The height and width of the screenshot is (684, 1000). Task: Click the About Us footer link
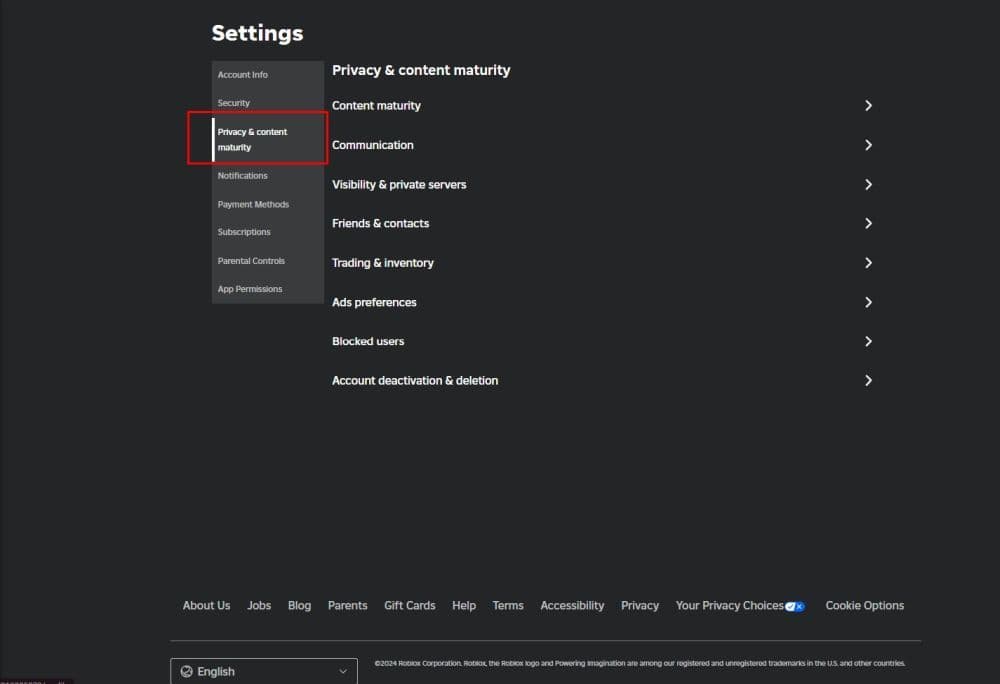(x=206, y=606)
